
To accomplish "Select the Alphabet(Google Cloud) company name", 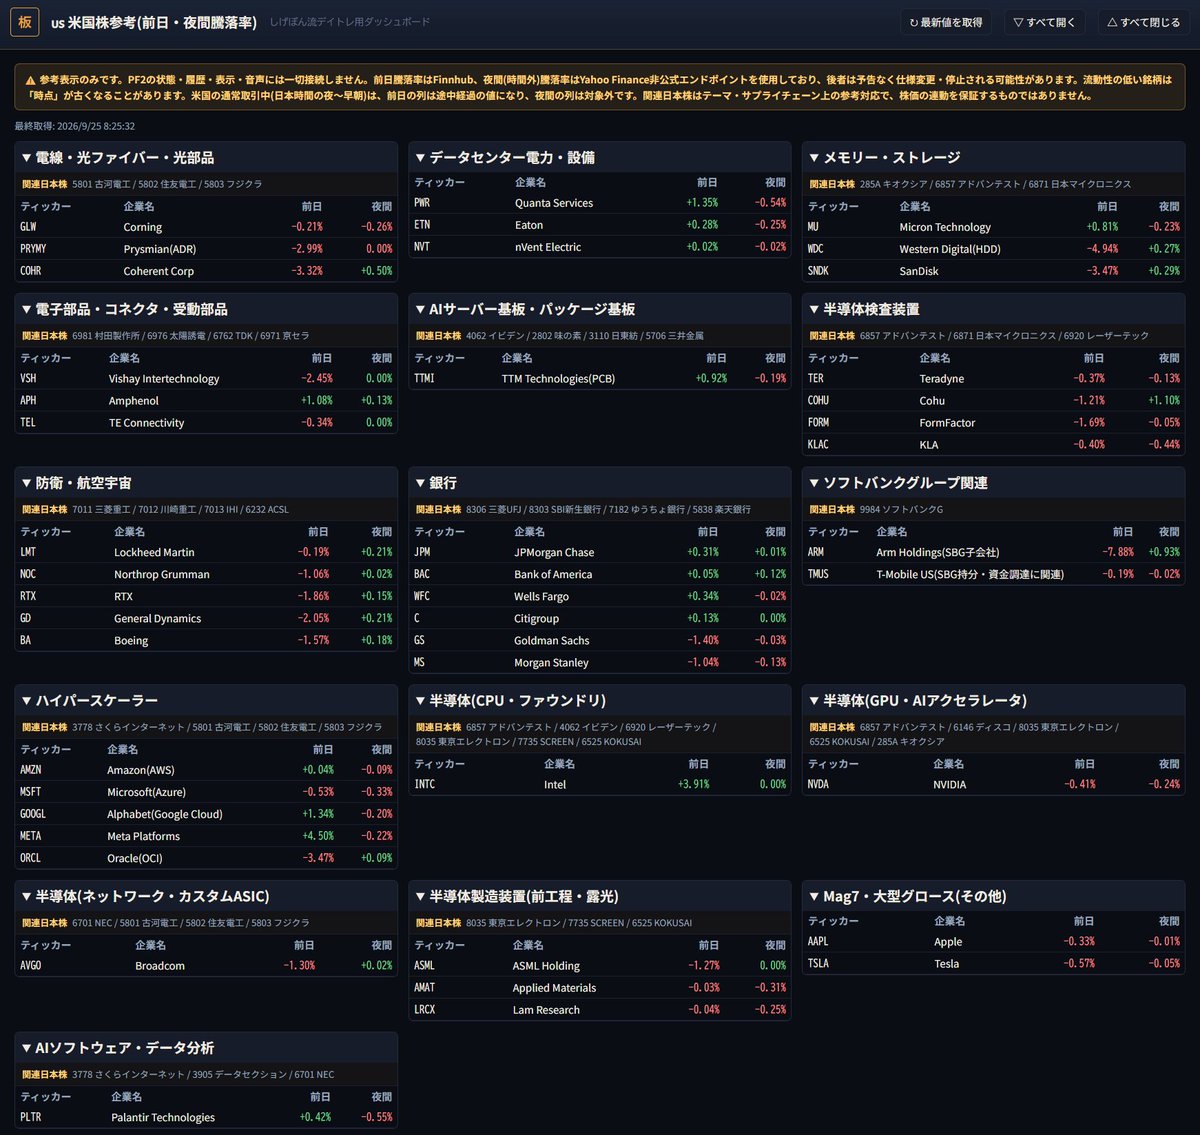I will [x=165, y=815].
